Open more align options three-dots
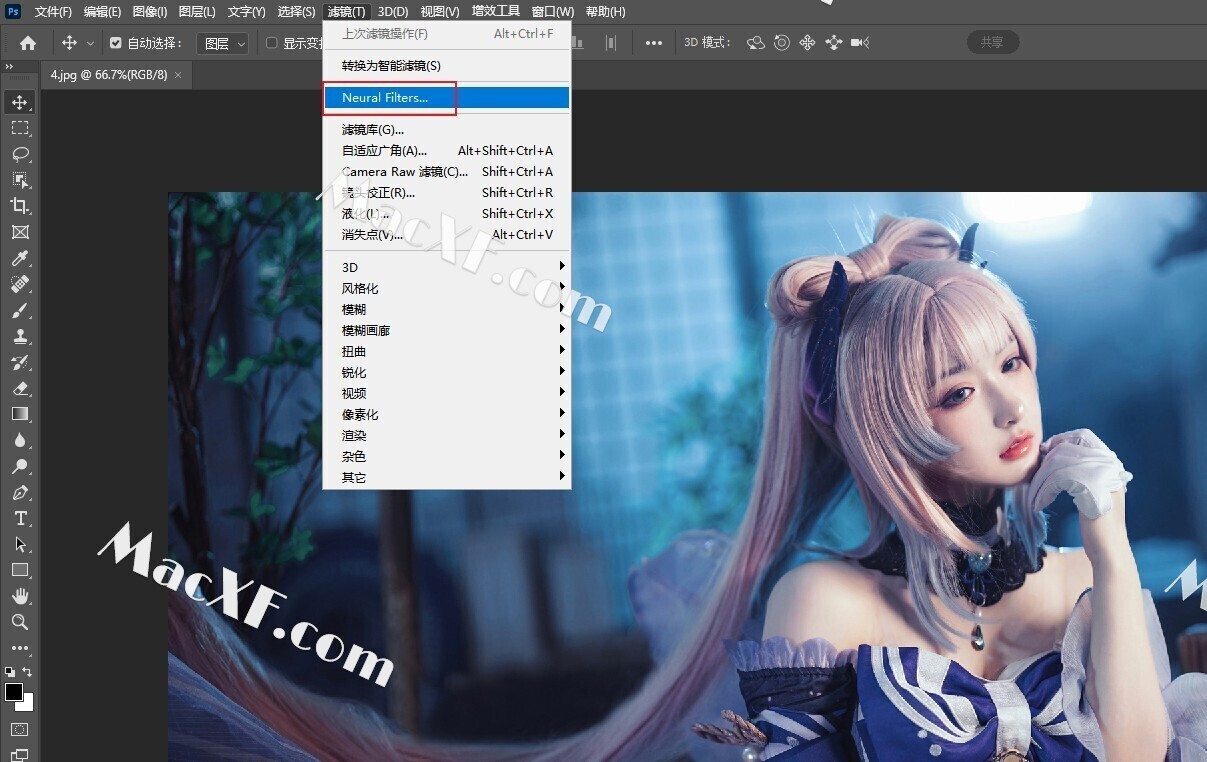 pos(654,43)
